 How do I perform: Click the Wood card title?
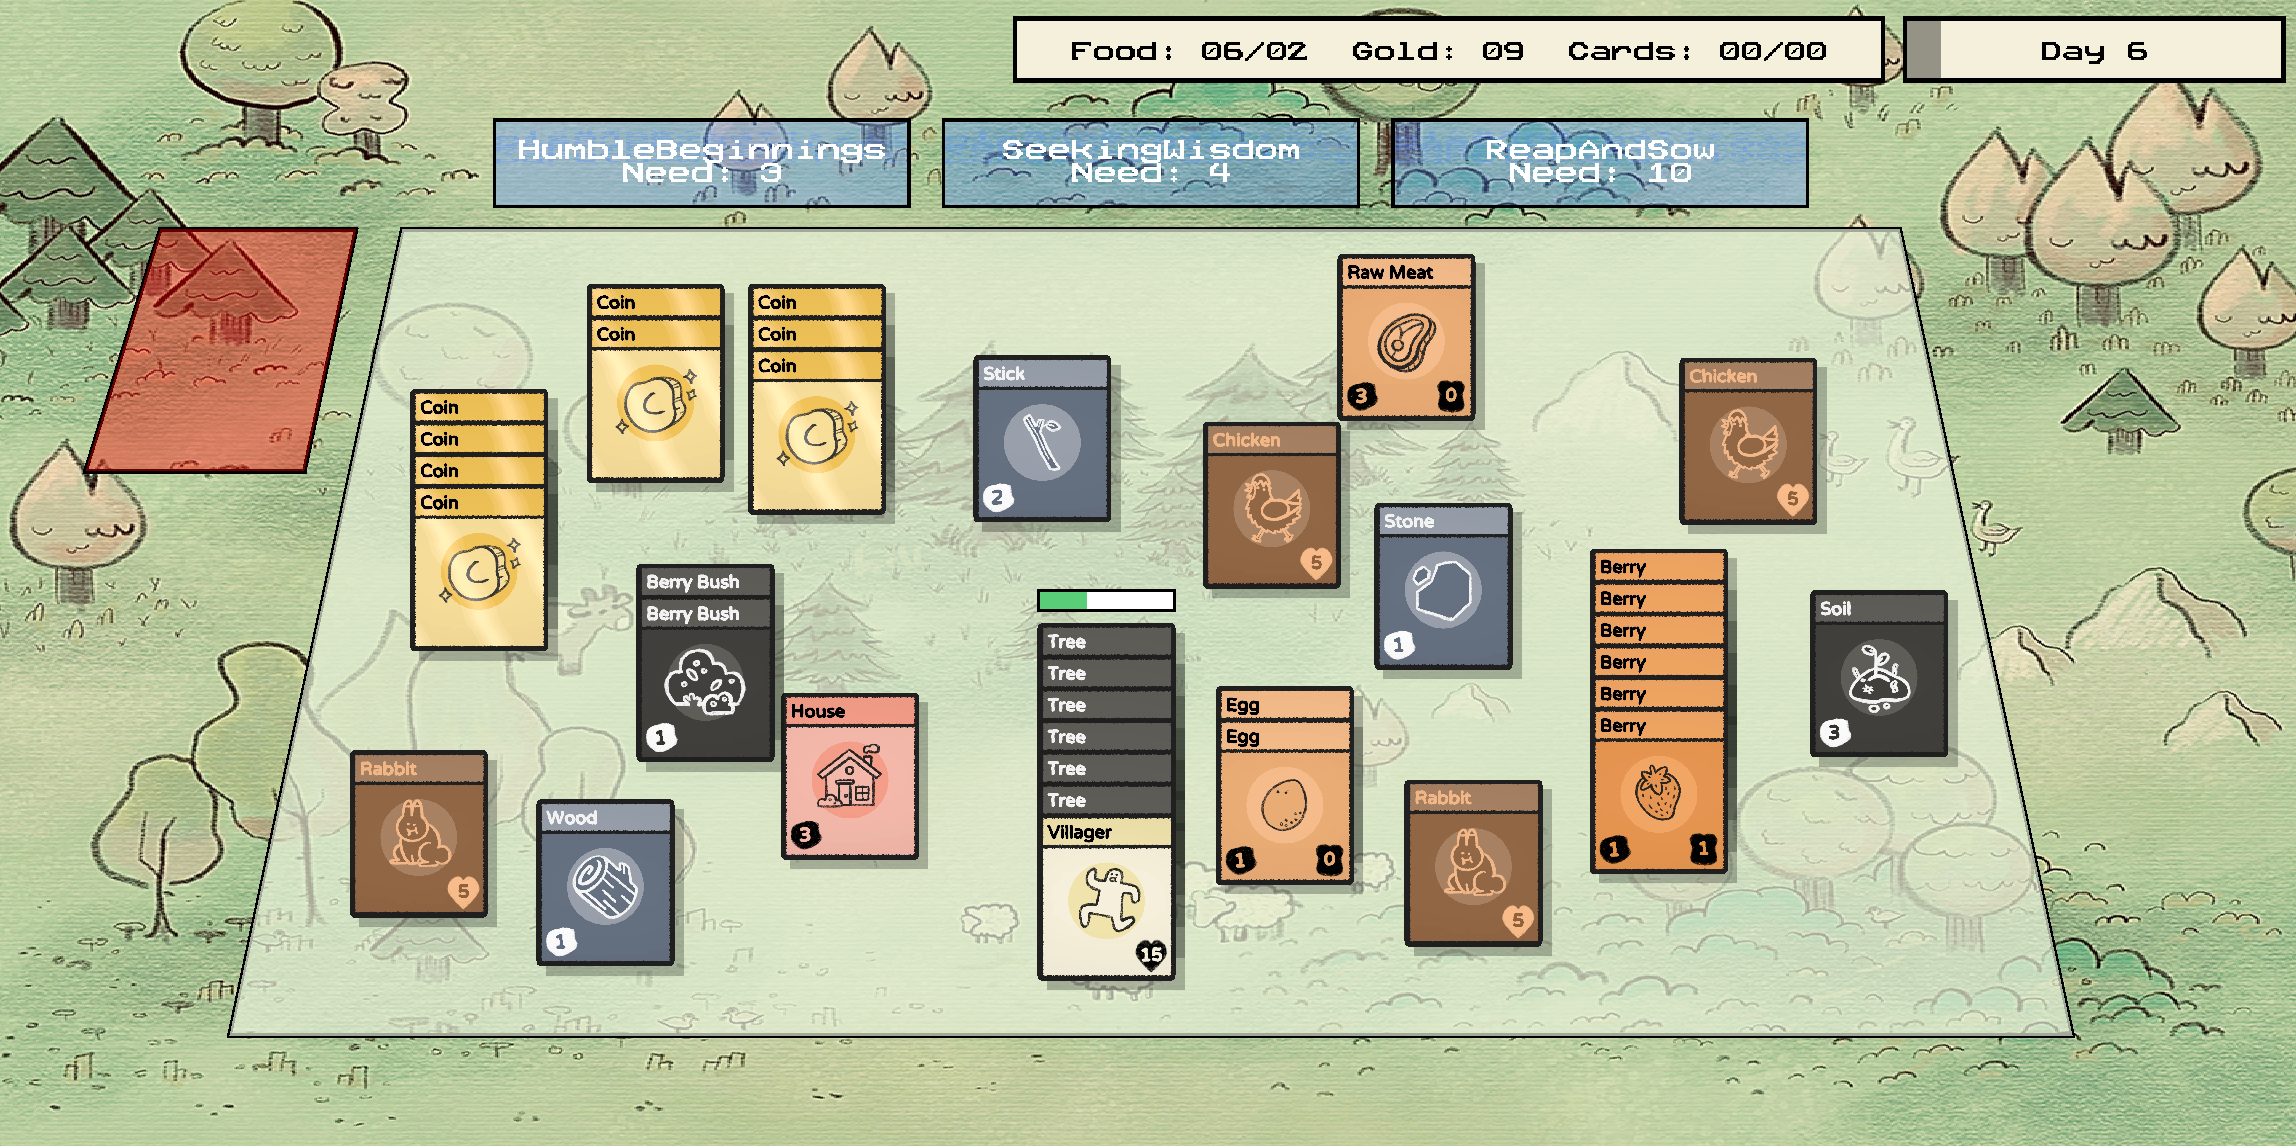pos(572,817)
